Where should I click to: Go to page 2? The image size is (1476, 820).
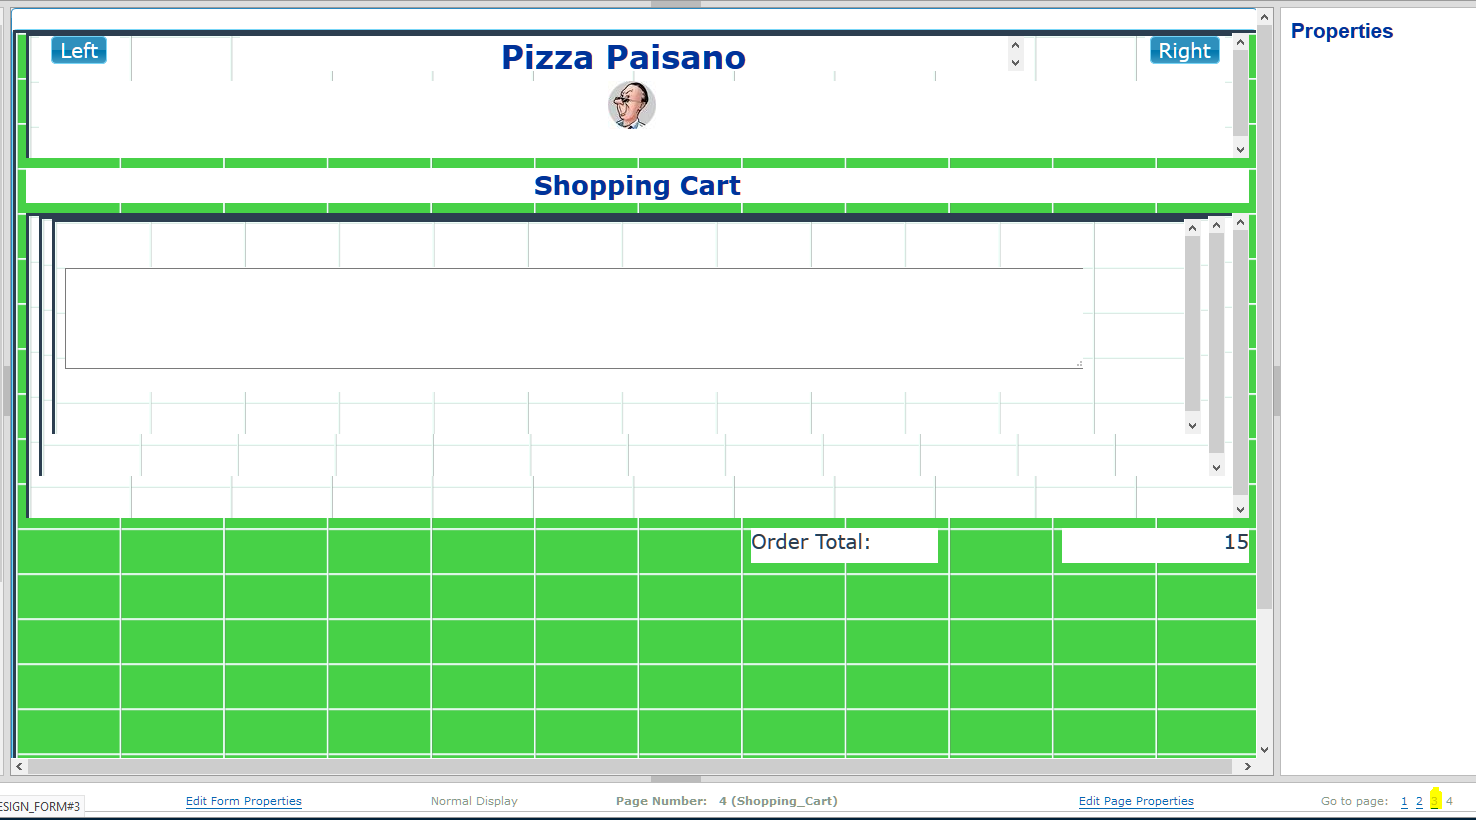(x=1419, y=801)
